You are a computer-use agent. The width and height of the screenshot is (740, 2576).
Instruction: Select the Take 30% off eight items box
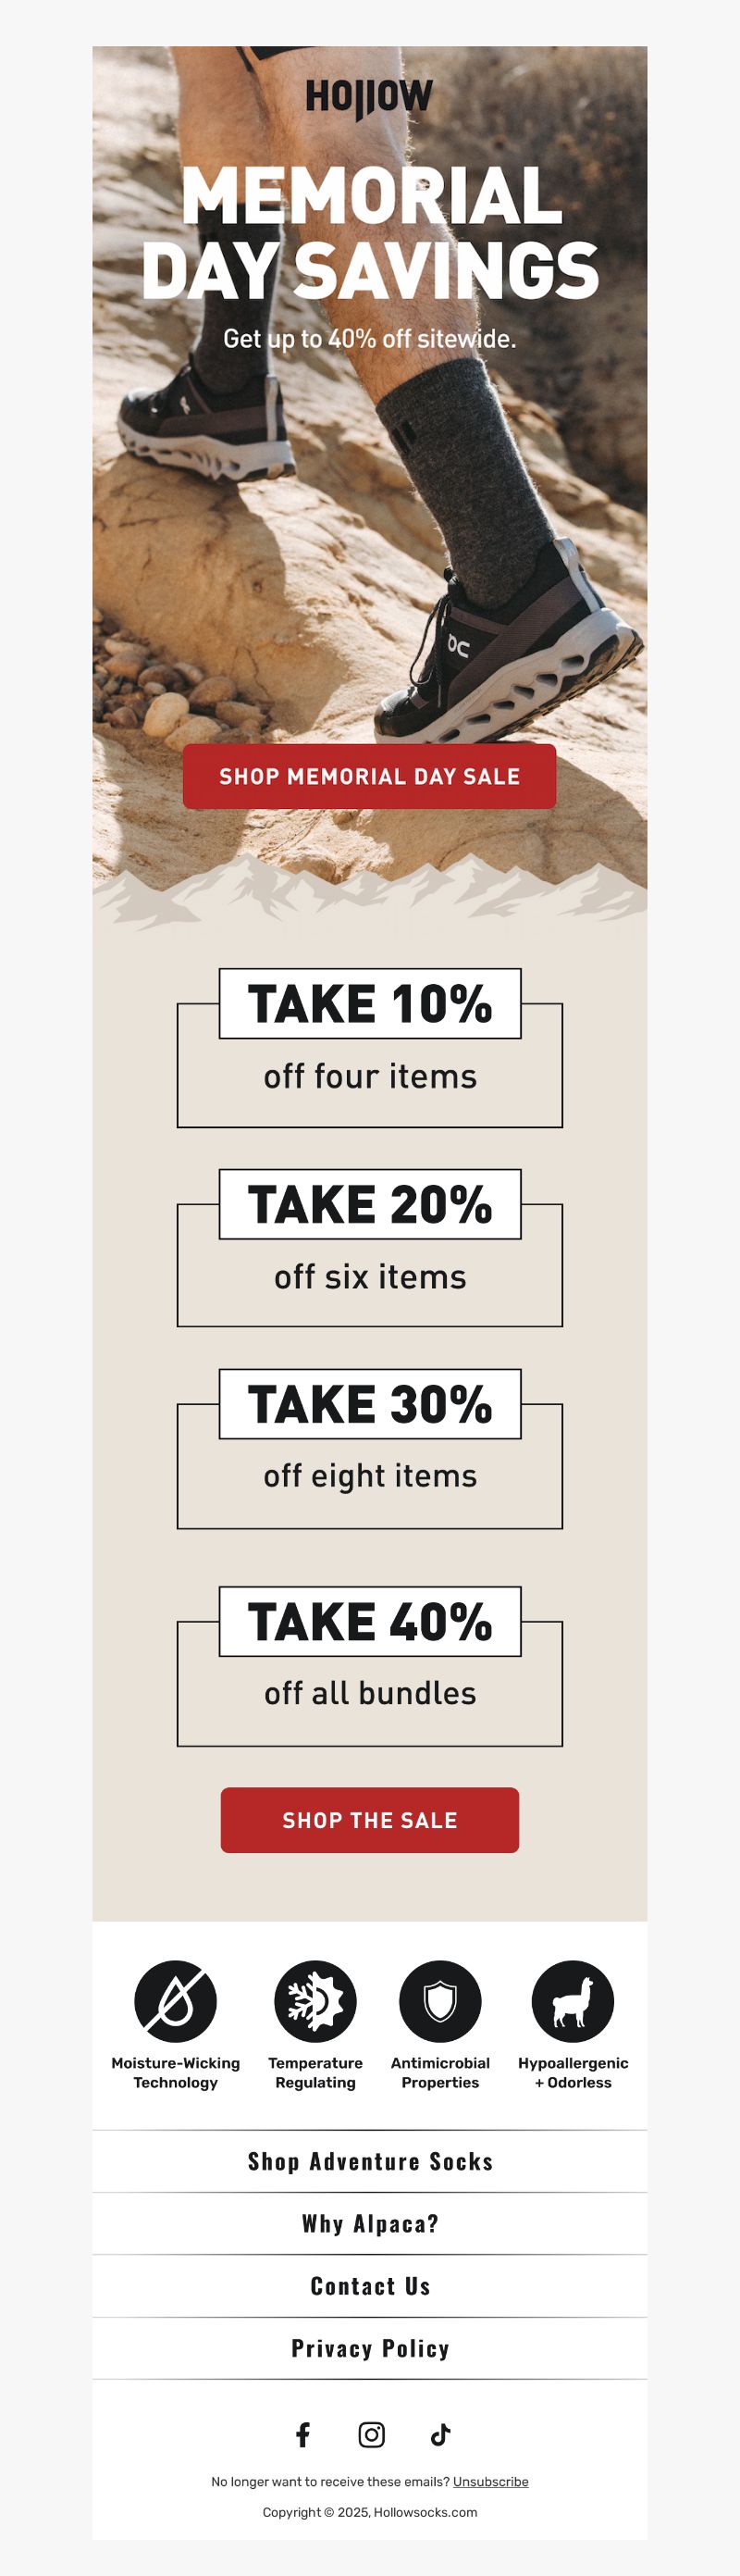370,1449
